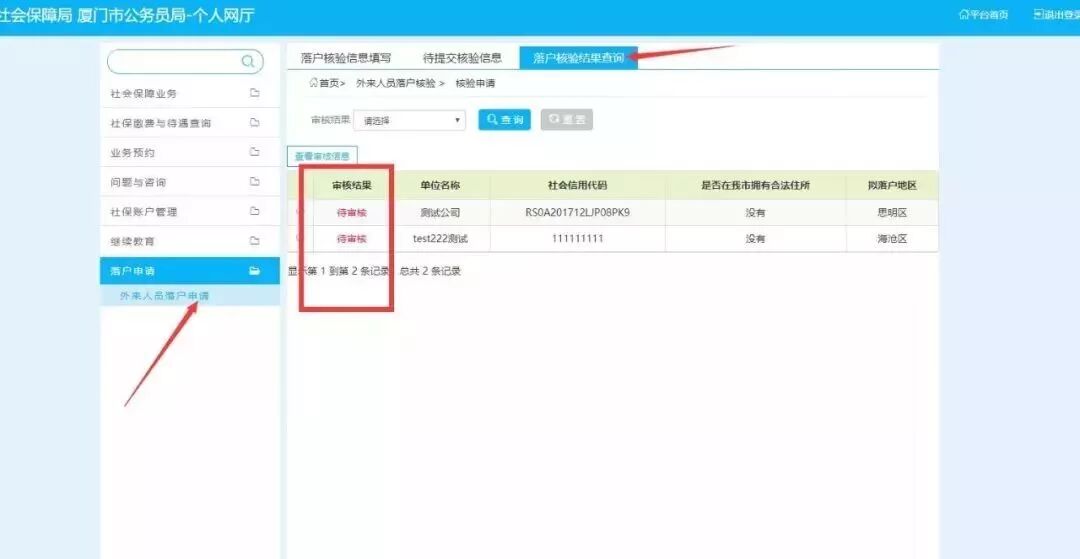The width and height of the screenshot is (1080, 559).
Task: Click the 思明区 cell
Action: pyautogui.click(x=892, y=213)
